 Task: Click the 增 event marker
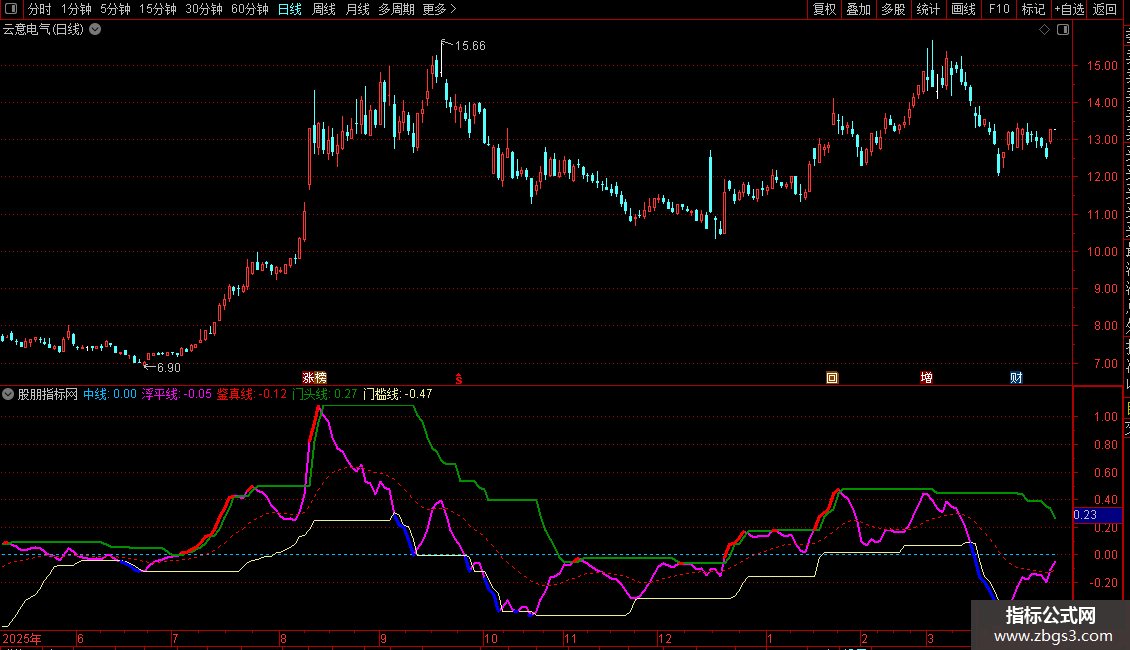coord(926,378)
